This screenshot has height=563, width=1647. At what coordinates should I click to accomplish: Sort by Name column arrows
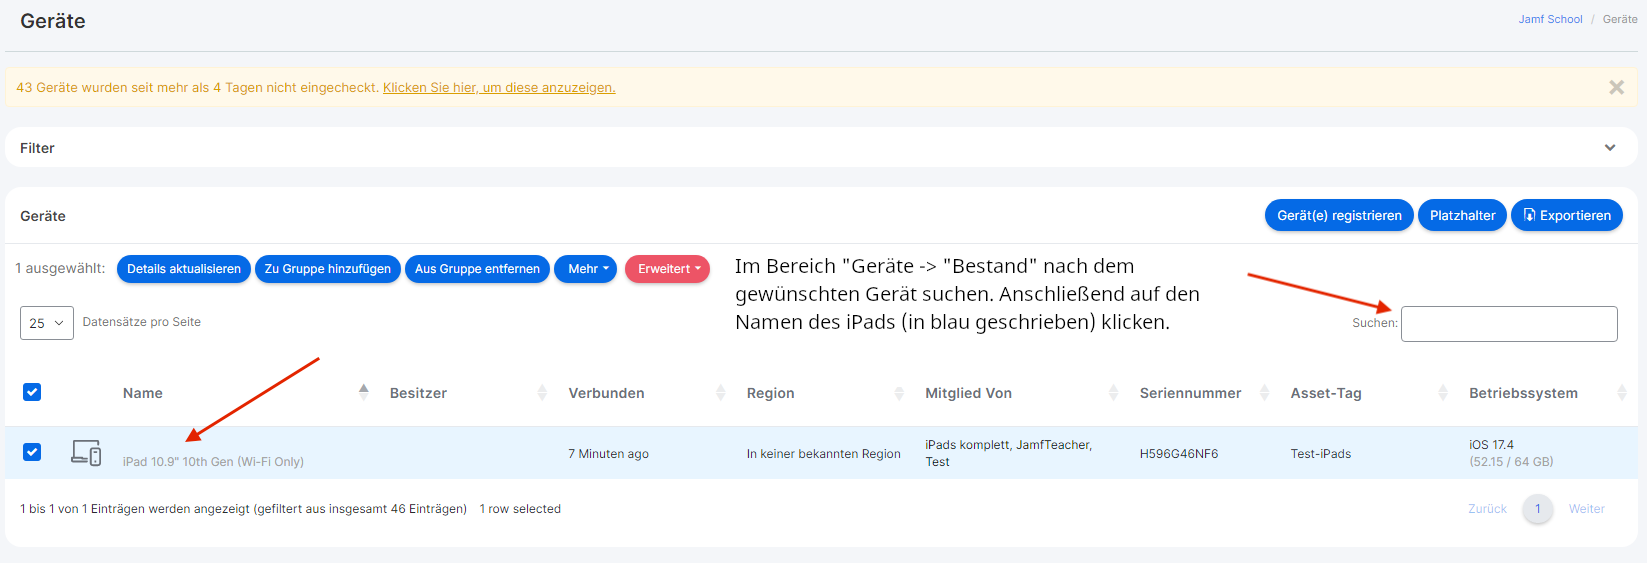click(364, 393)
